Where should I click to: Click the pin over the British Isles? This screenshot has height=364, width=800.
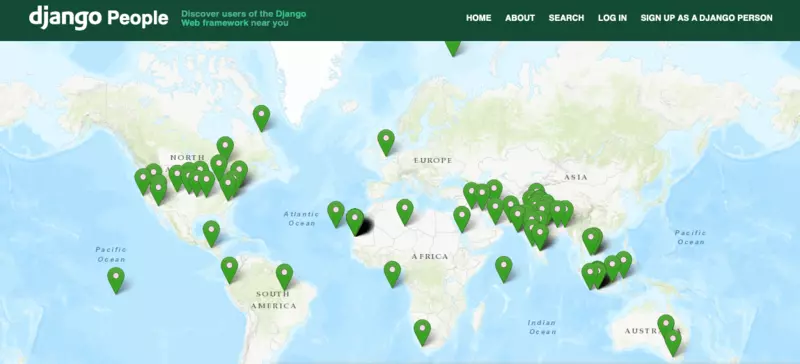pyautogui.click(x=386, y=142)
